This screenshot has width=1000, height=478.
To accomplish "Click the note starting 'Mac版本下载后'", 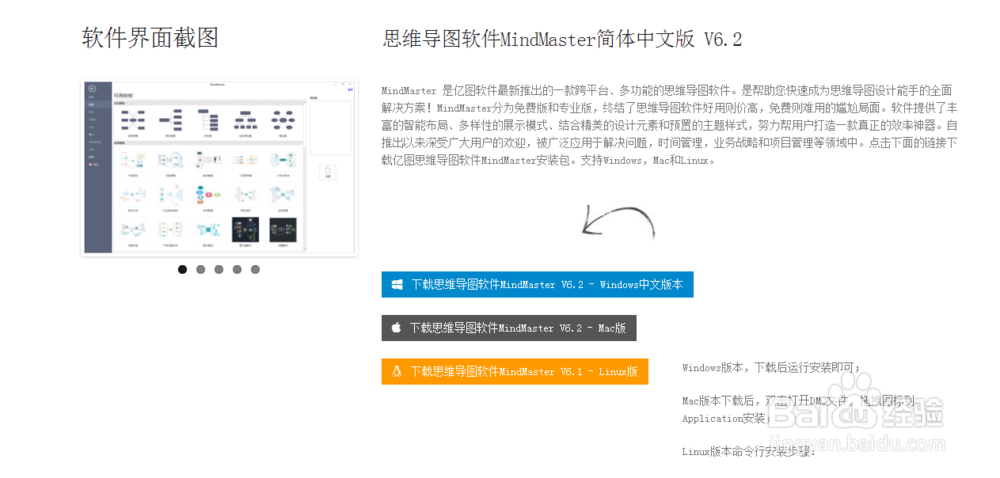I will [x=798, y=409].
